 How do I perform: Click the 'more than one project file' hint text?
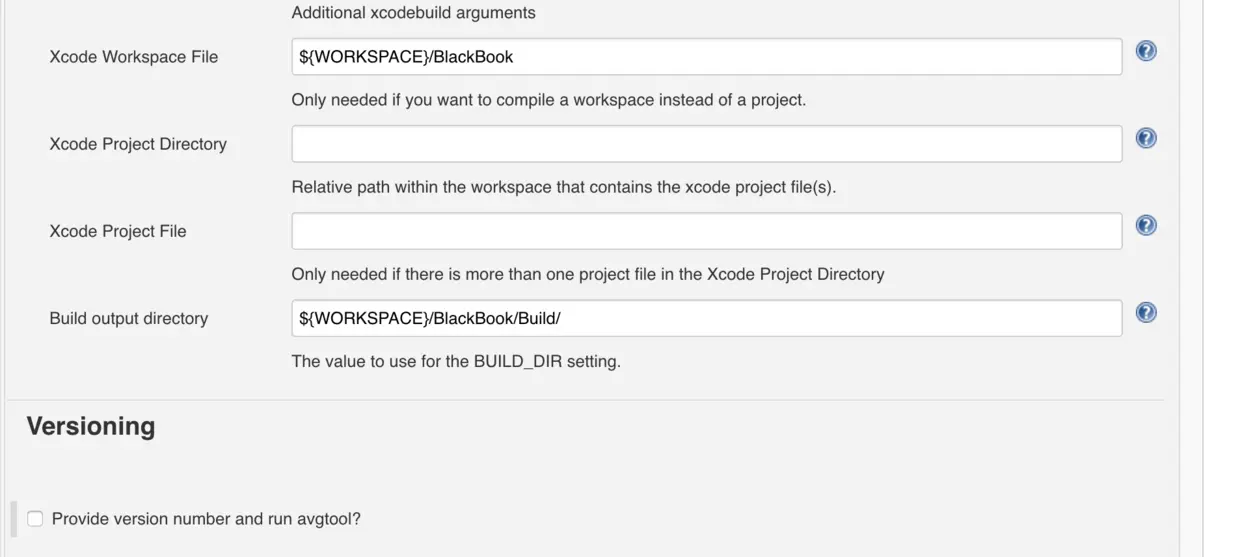click(x=587, y=274)
